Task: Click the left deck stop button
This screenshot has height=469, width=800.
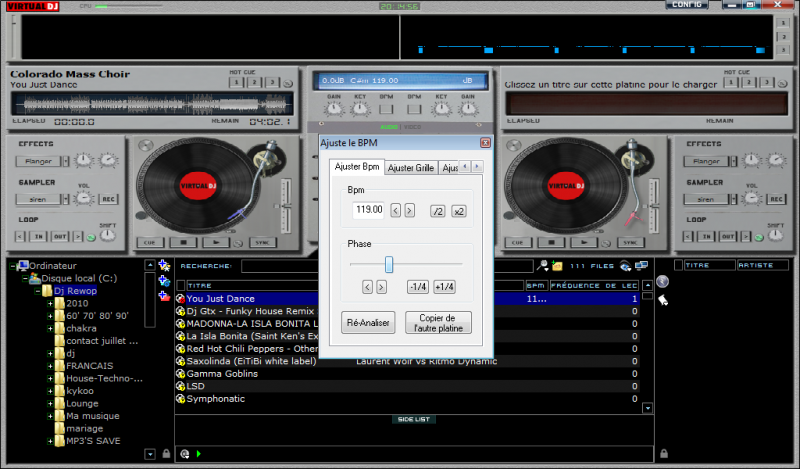Action: pyautogui.click(x=181, y=242)
